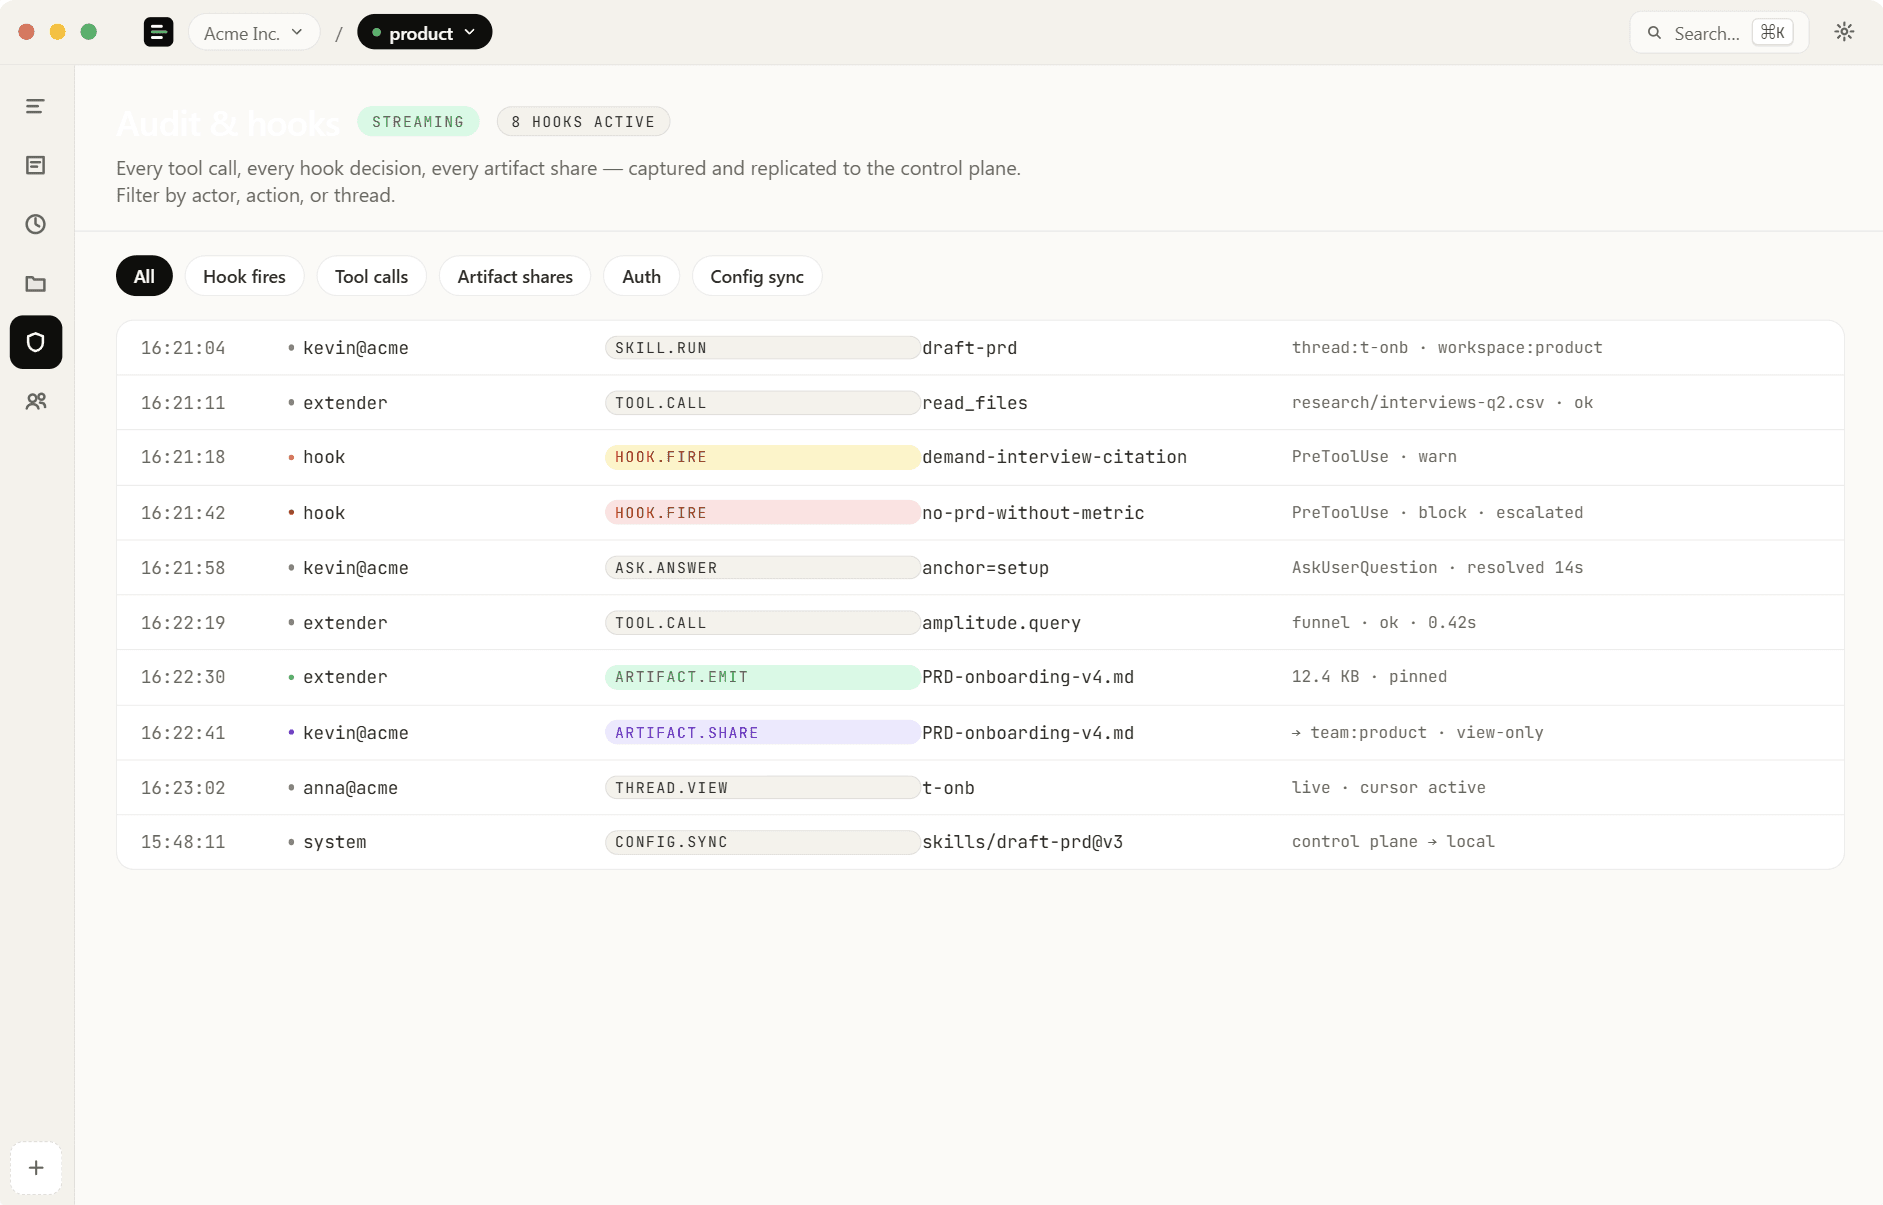The width and height of the screenshot is (1883, 1205).
Task: Click yellow HOOK.FIRE tag for demand-interview-citation
Action: coord(762,457)
